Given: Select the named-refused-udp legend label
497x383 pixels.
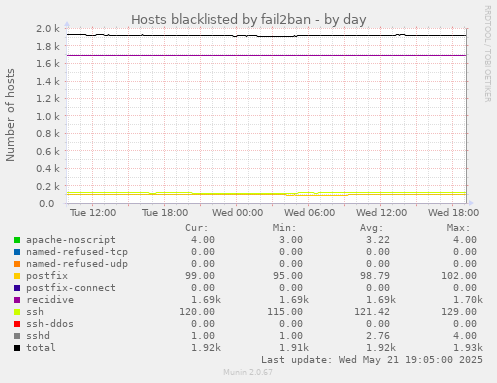Looking at the screenshot, I should point(77,264).
